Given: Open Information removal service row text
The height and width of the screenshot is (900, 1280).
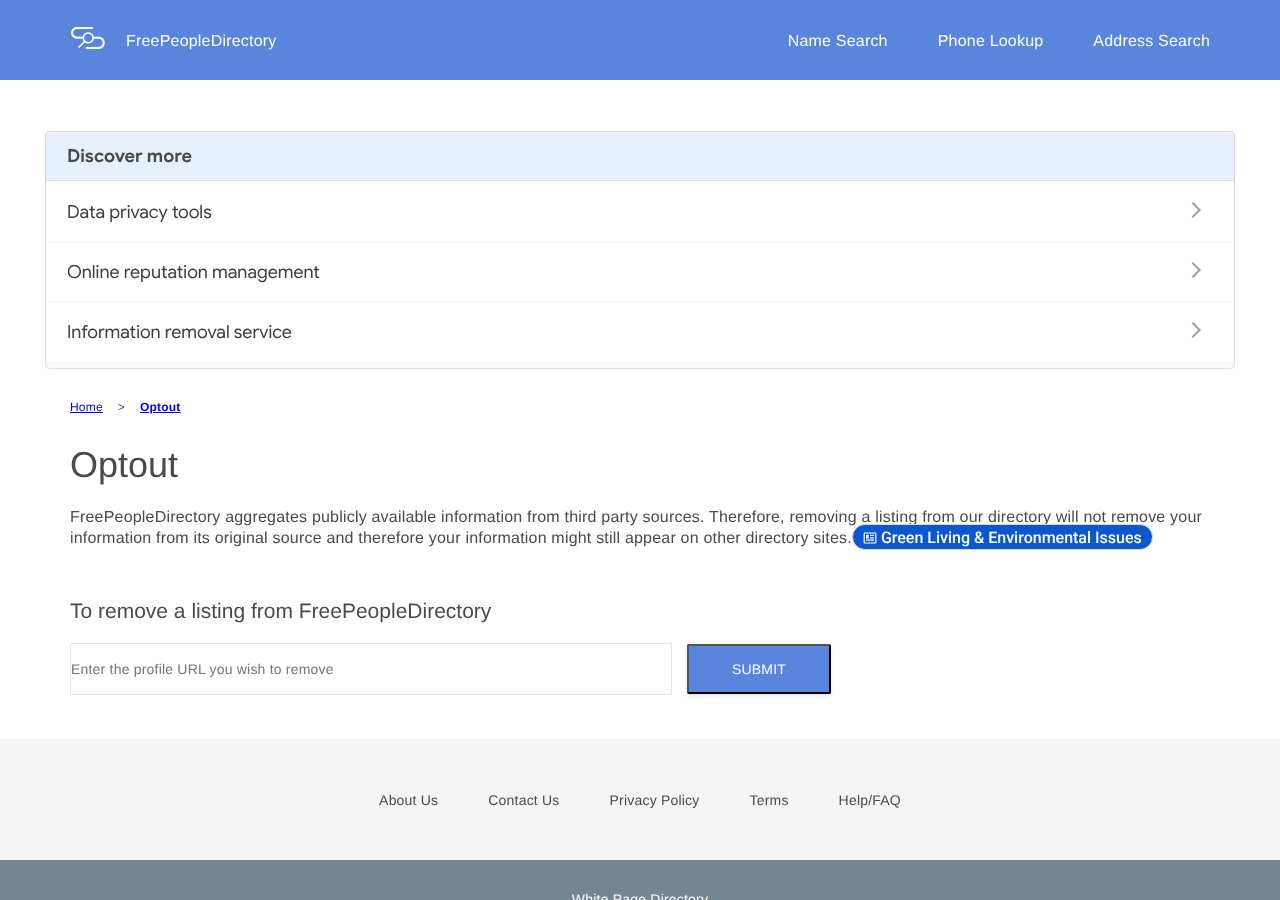Looking at the screenshot, I should click(x=179, y=332).
